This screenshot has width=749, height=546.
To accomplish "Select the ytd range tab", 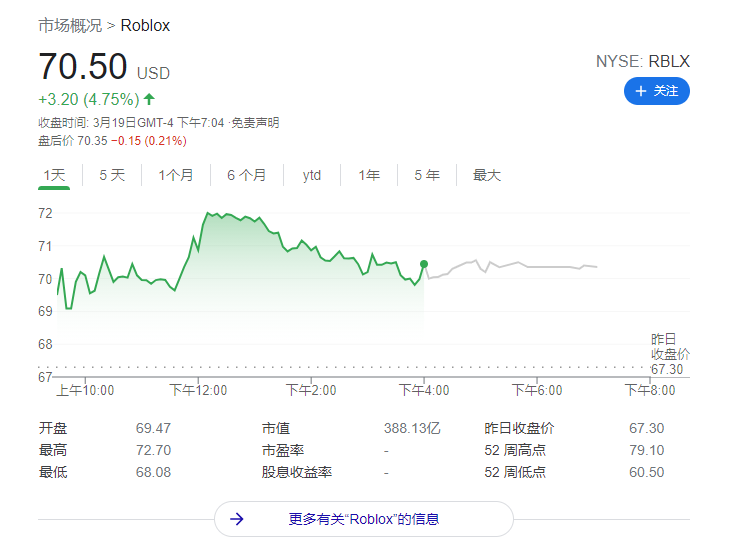I will point(312,175).
